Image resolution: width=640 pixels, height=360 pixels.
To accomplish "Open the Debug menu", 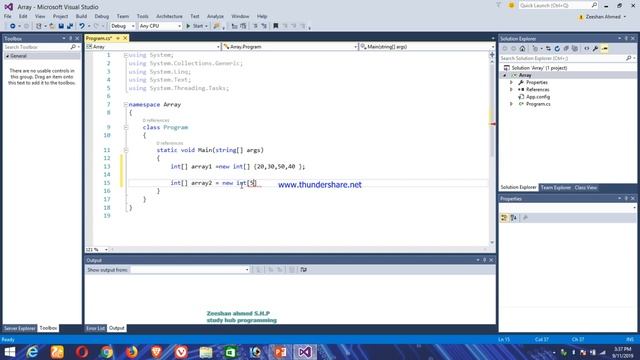I will pyautogui.click(x=102, y=16).
